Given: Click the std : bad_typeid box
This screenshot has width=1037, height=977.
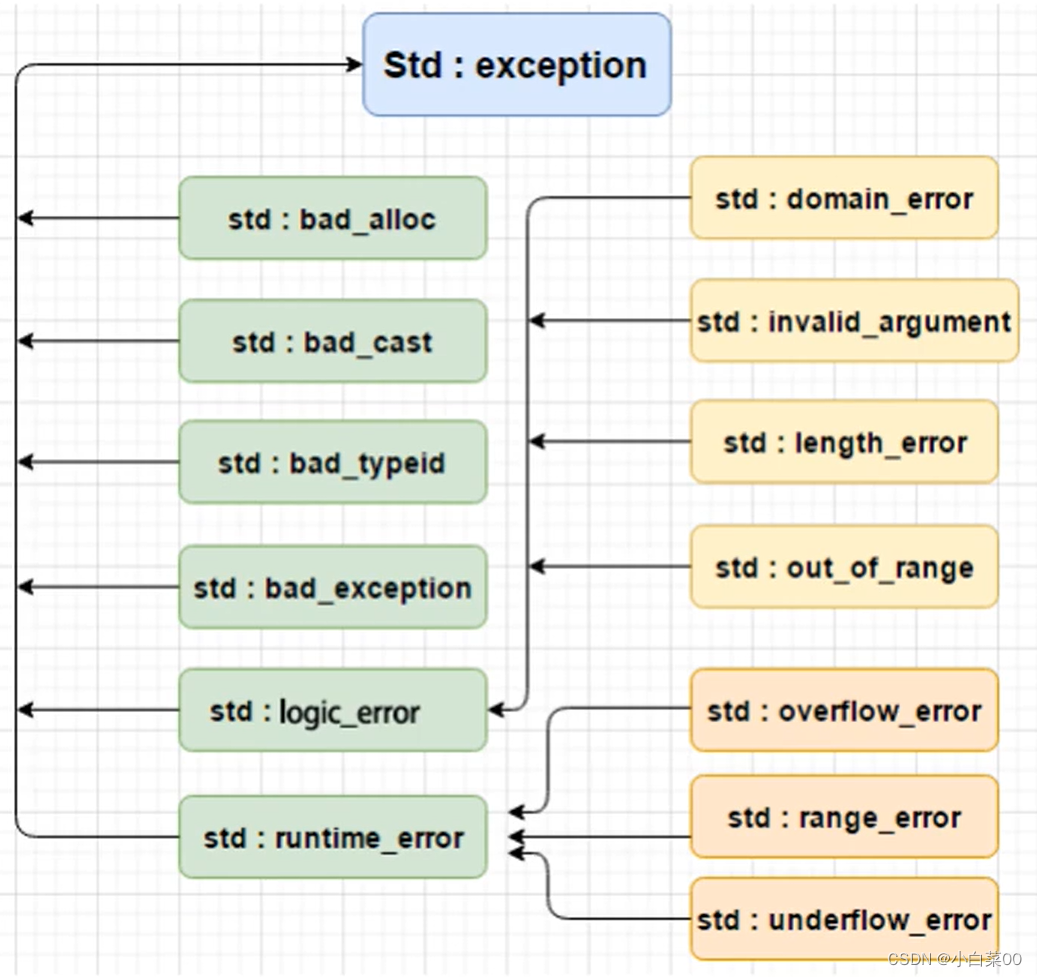Looking at the screenshot, I should point(332,462).
